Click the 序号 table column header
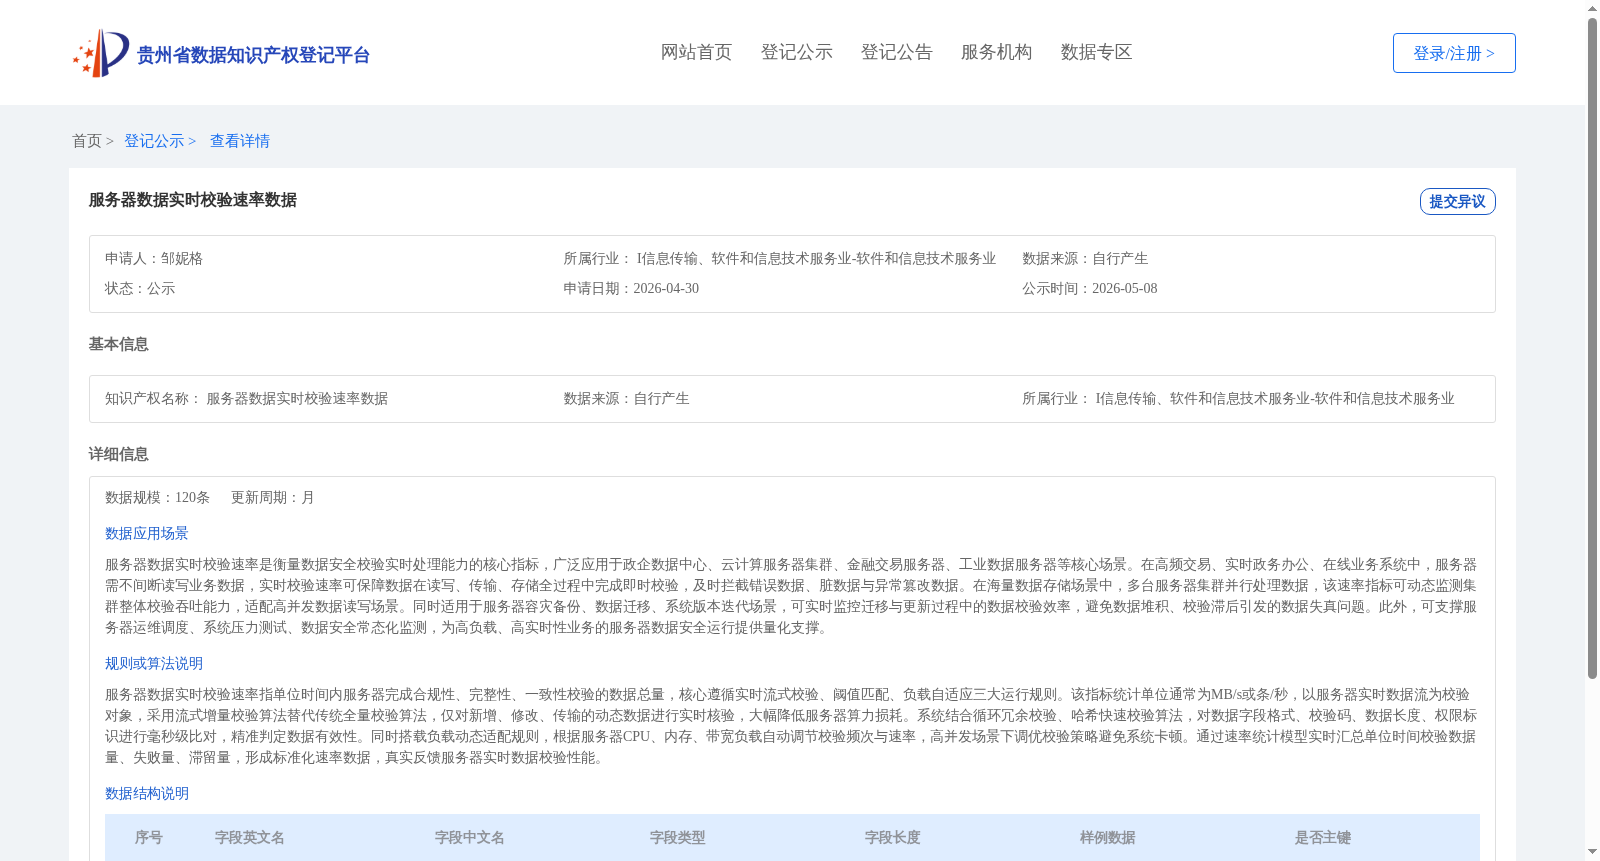 (x=149, y=838)
